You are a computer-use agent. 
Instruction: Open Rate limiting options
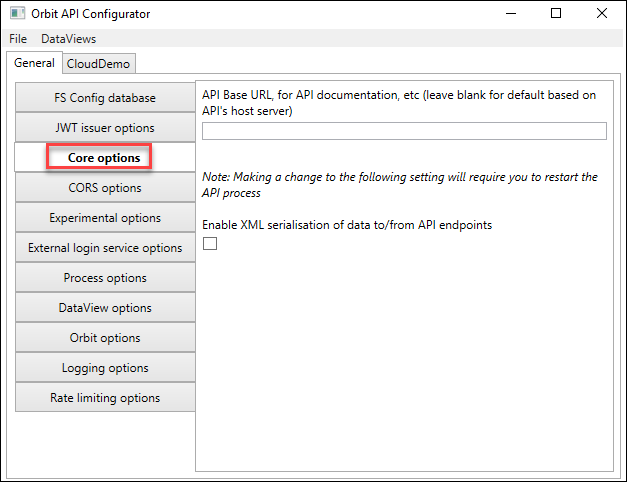coord(105,398)
